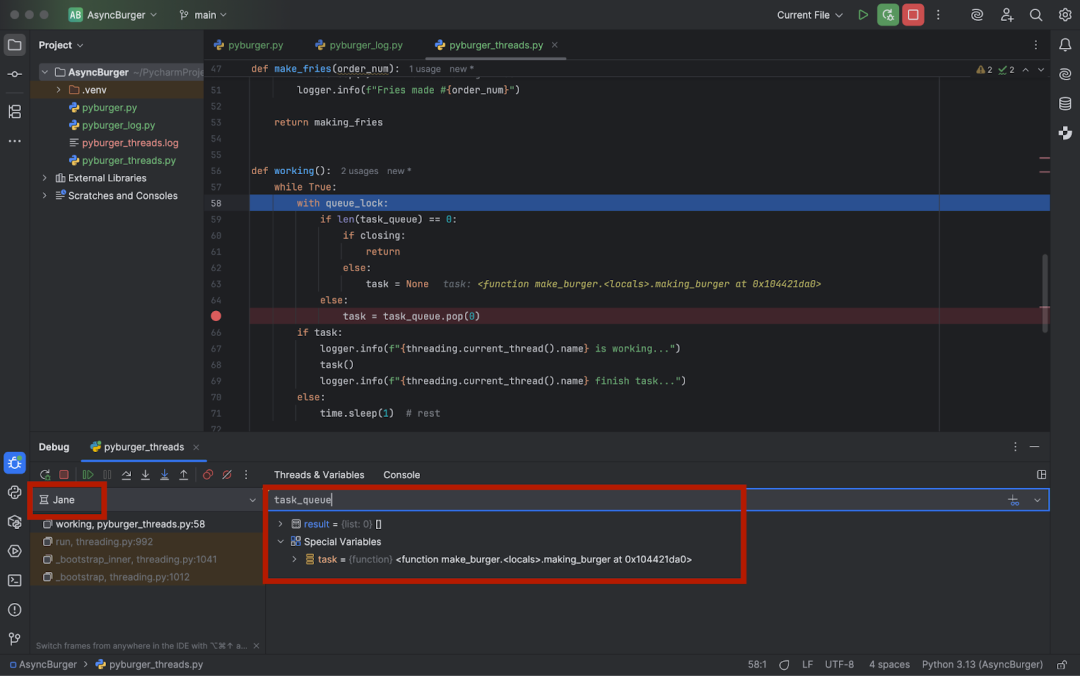This screenshot has height=676, width=1080.
Task: Open the Database tool window icon
Action: 1065,103
